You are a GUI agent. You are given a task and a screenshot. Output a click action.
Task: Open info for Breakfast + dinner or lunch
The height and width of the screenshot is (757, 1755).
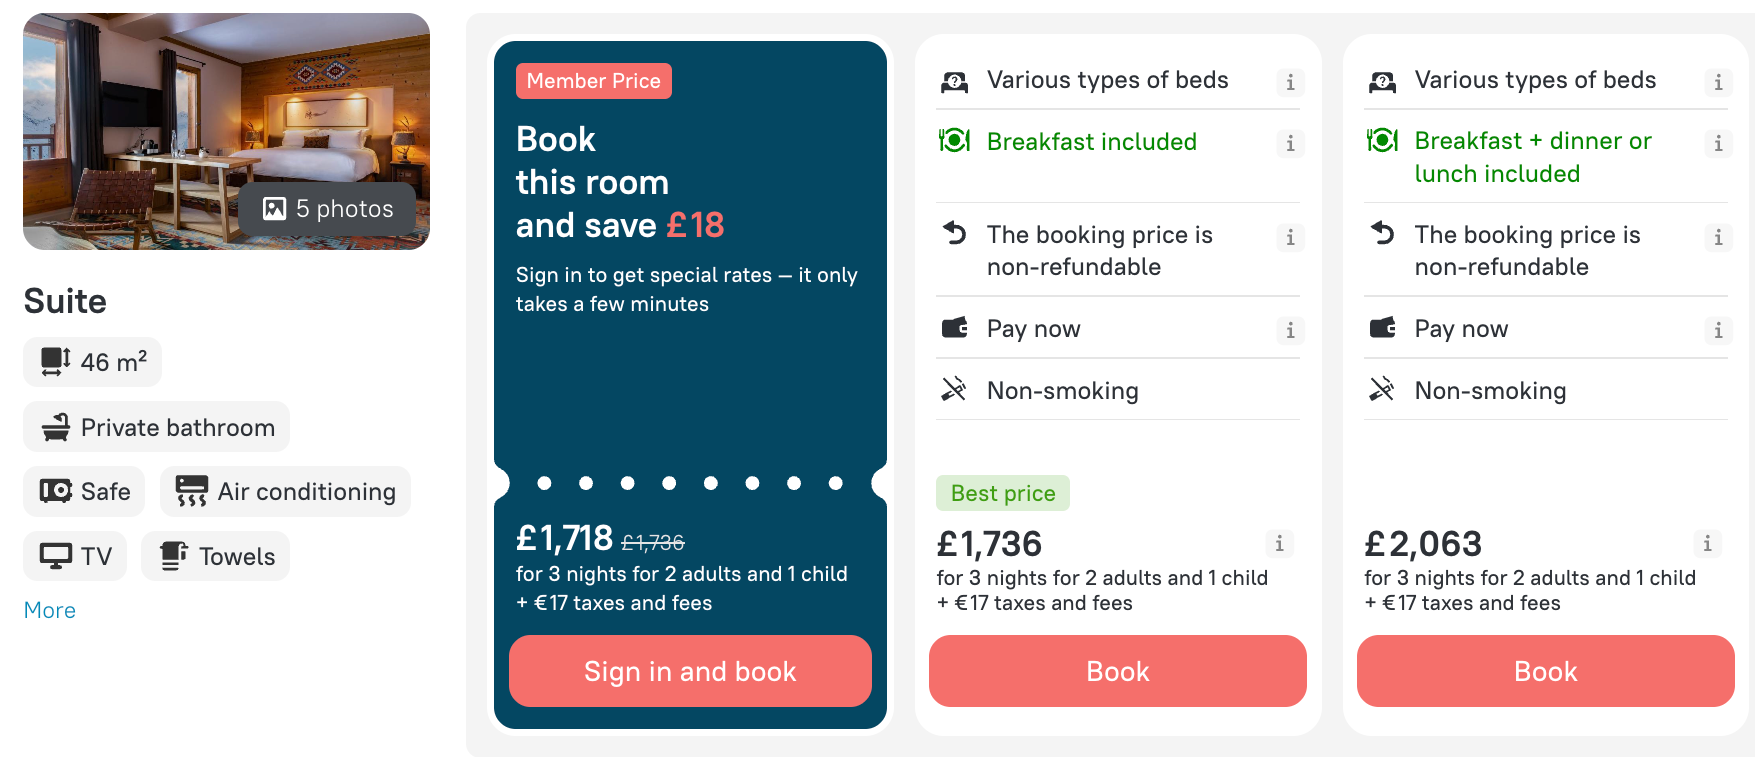click(x=1718, y=144)
